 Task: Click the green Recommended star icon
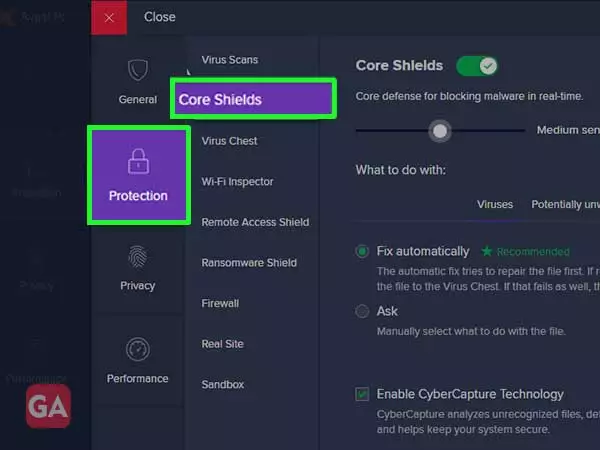point(487,251)
